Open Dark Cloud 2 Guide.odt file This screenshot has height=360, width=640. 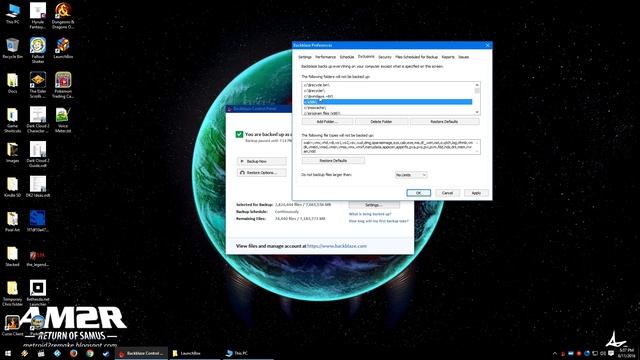tap(38, 154)
